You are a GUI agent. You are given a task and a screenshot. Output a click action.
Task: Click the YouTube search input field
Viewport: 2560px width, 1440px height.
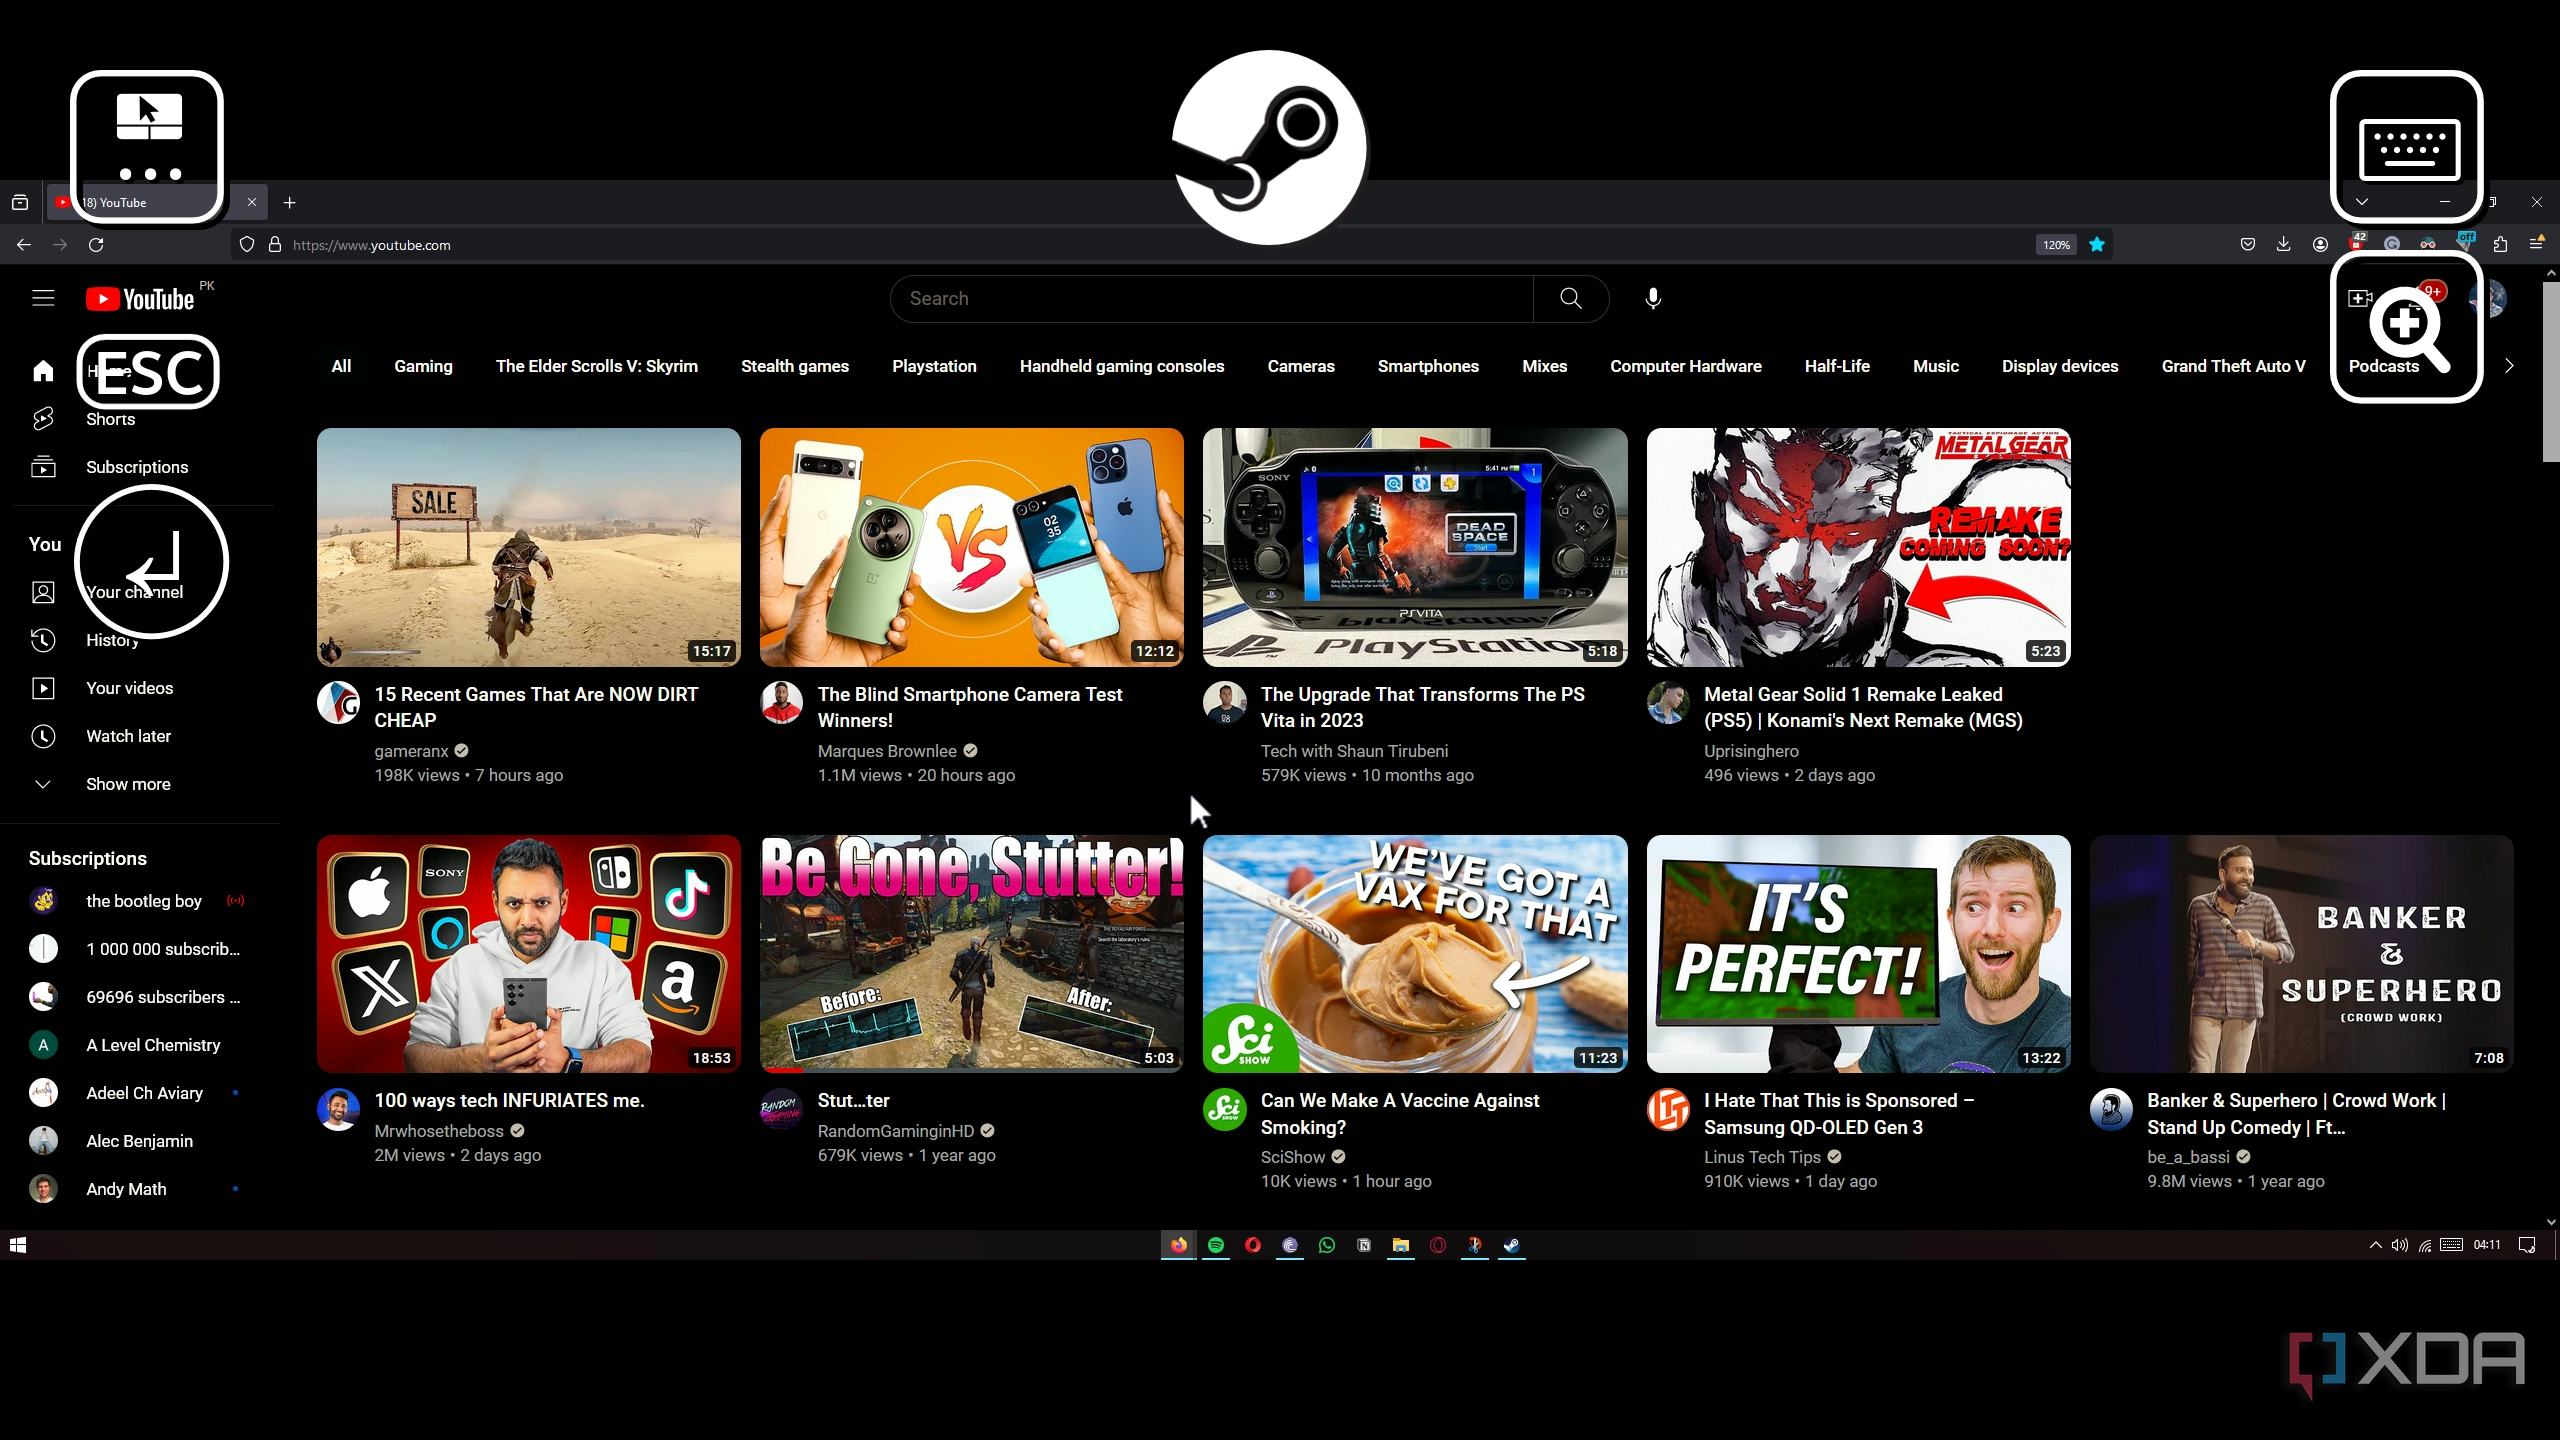(x=1212, y=298)
